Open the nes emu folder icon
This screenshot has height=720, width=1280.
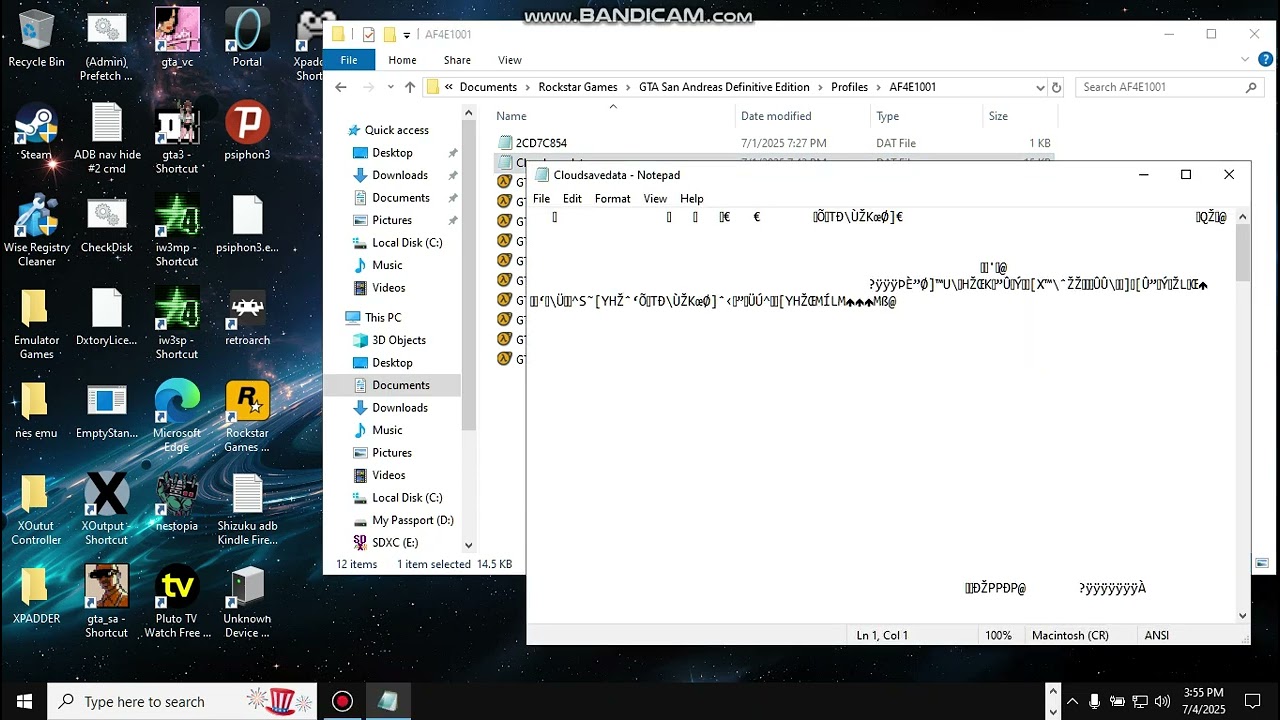click(x=36, y=410)
